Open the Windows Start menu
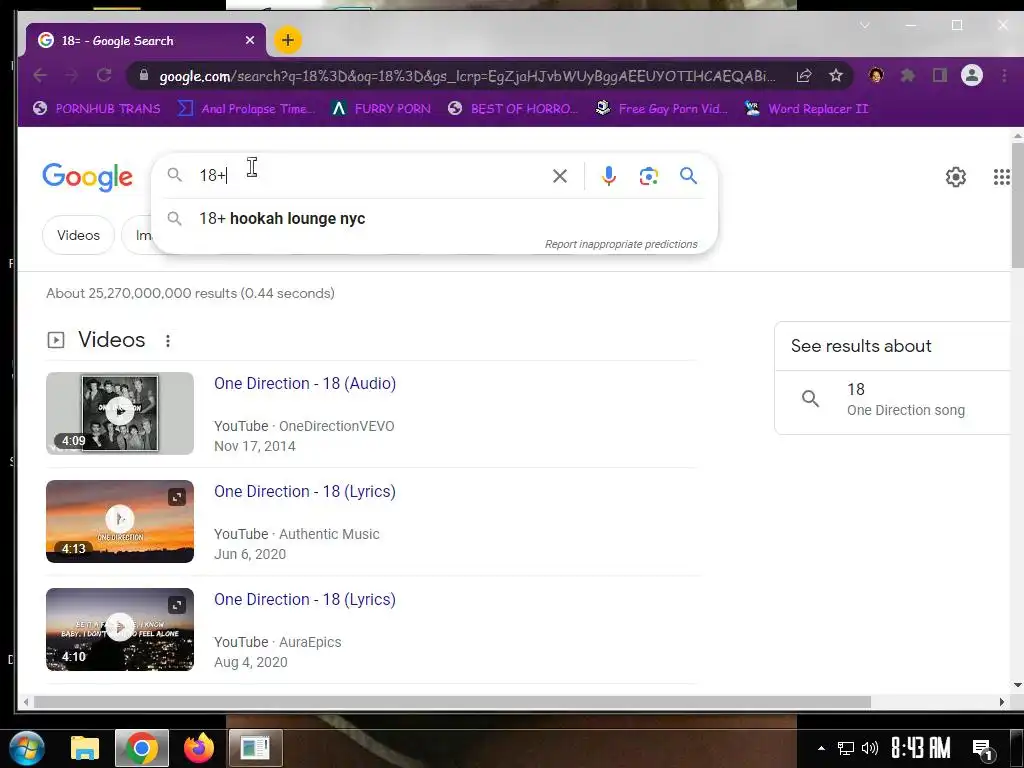This screenshot has width=1024, height=768. [27, 748]
